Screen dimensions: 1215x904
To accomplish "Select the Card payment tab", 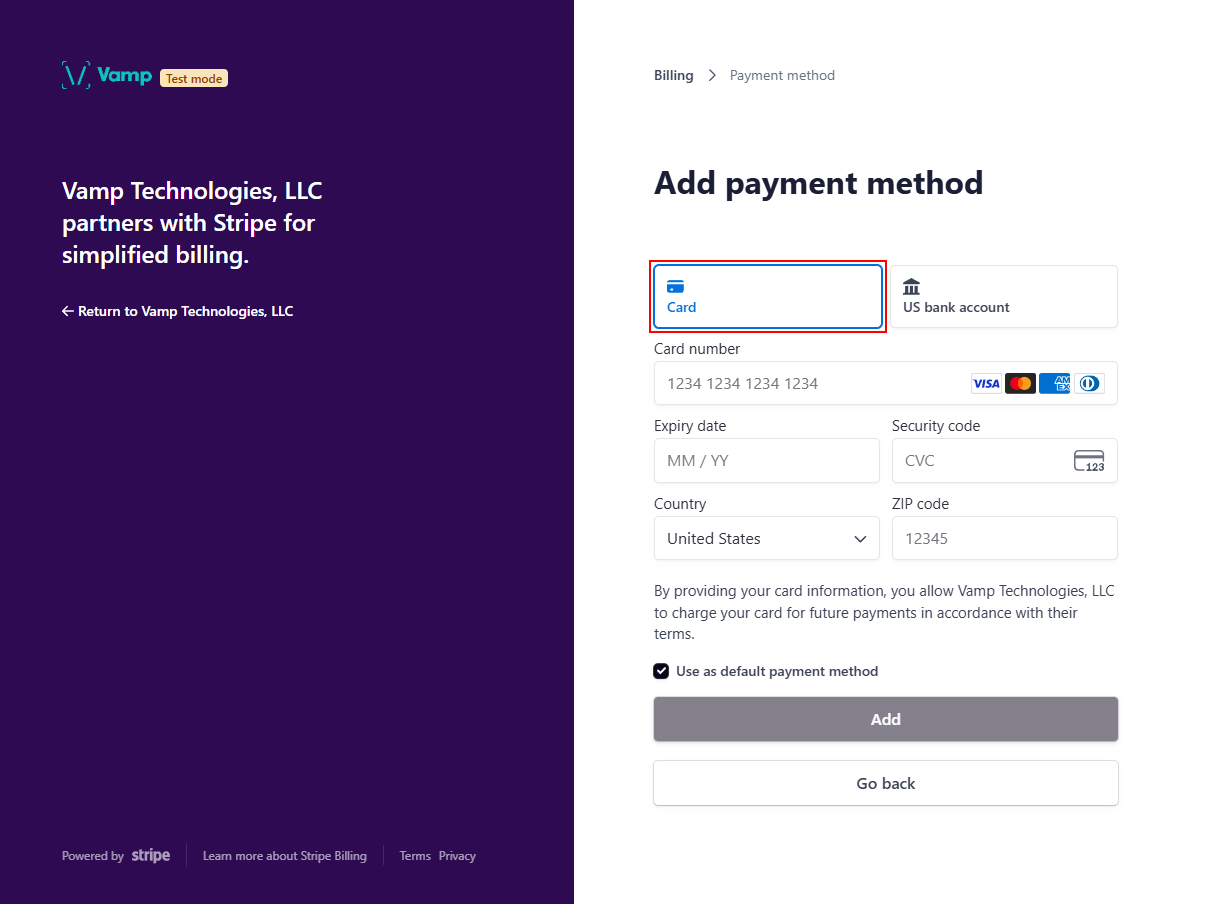I will (x=768, y=297).
